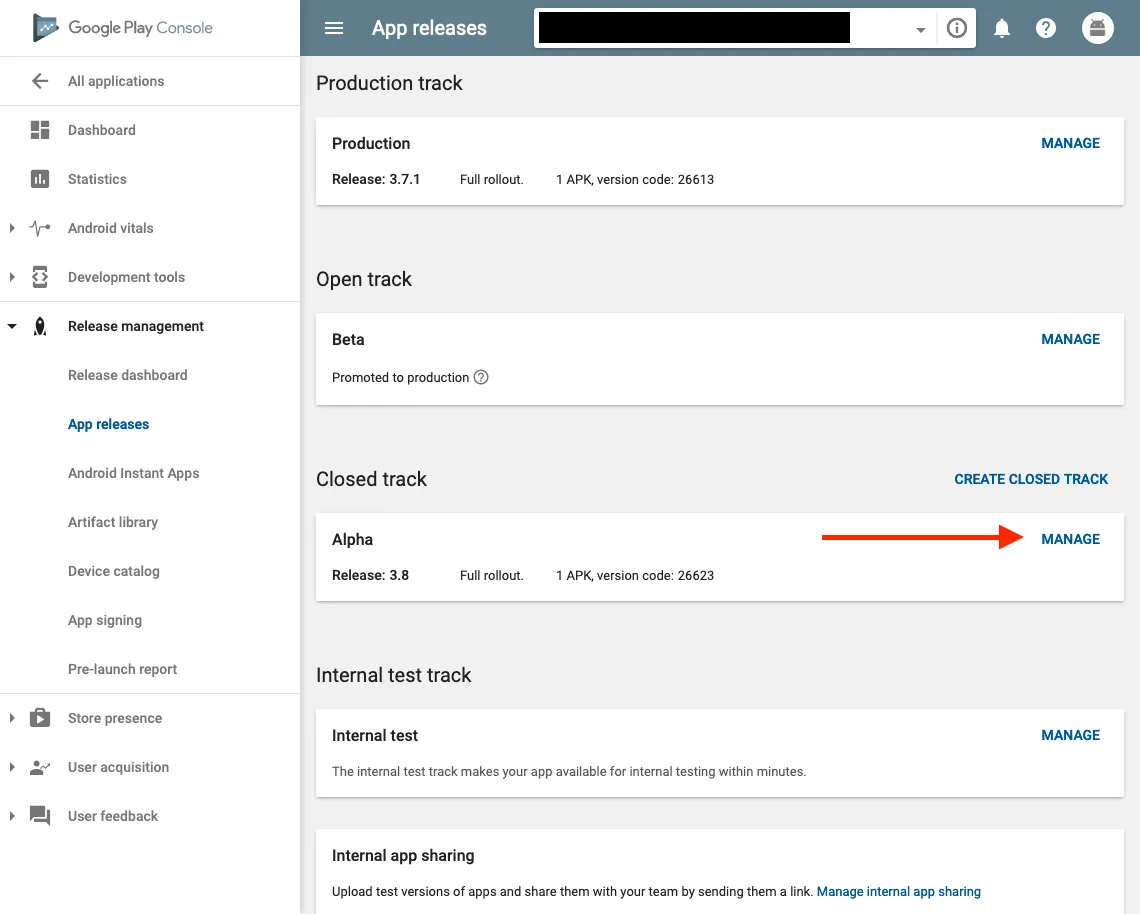This screenshot has height=914, width=1140.
Task: Click the info icon beside app selector
Action: 957,28
